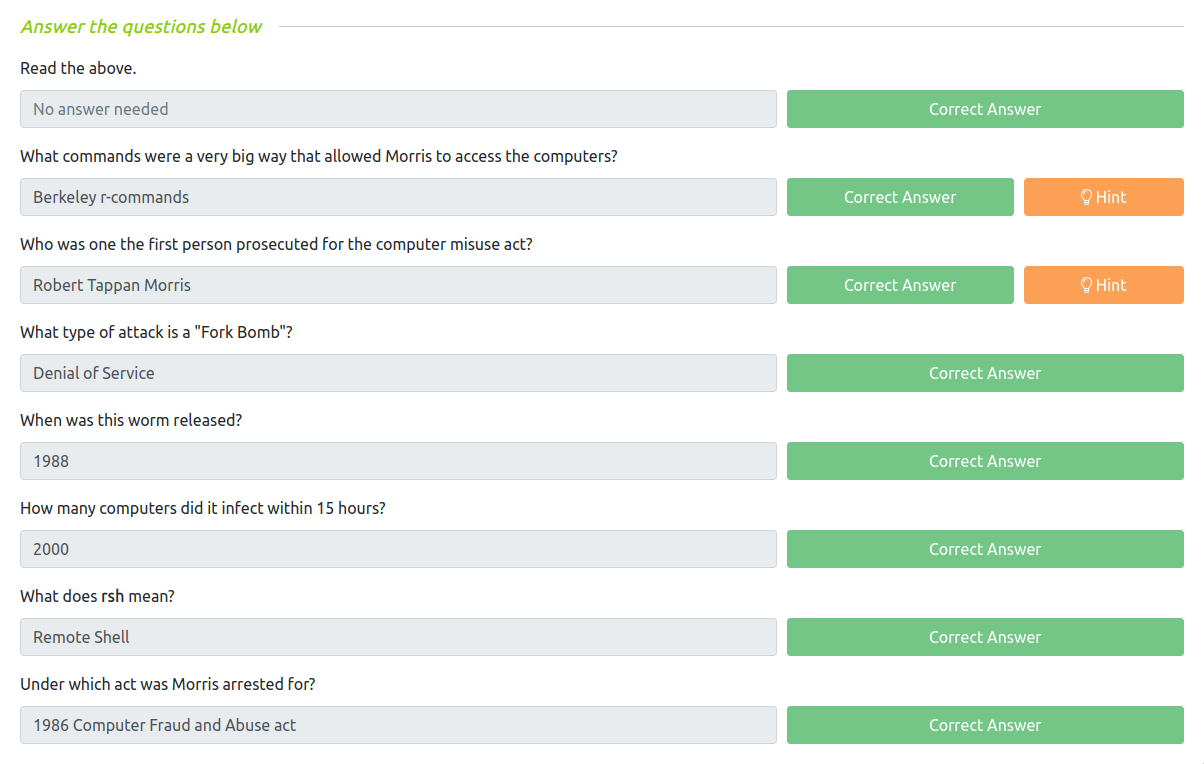Viewport: 1204px width, 764px height.
Task: Click Correct Answer button next to 'No answer needed'
Action: click(984, 109)
